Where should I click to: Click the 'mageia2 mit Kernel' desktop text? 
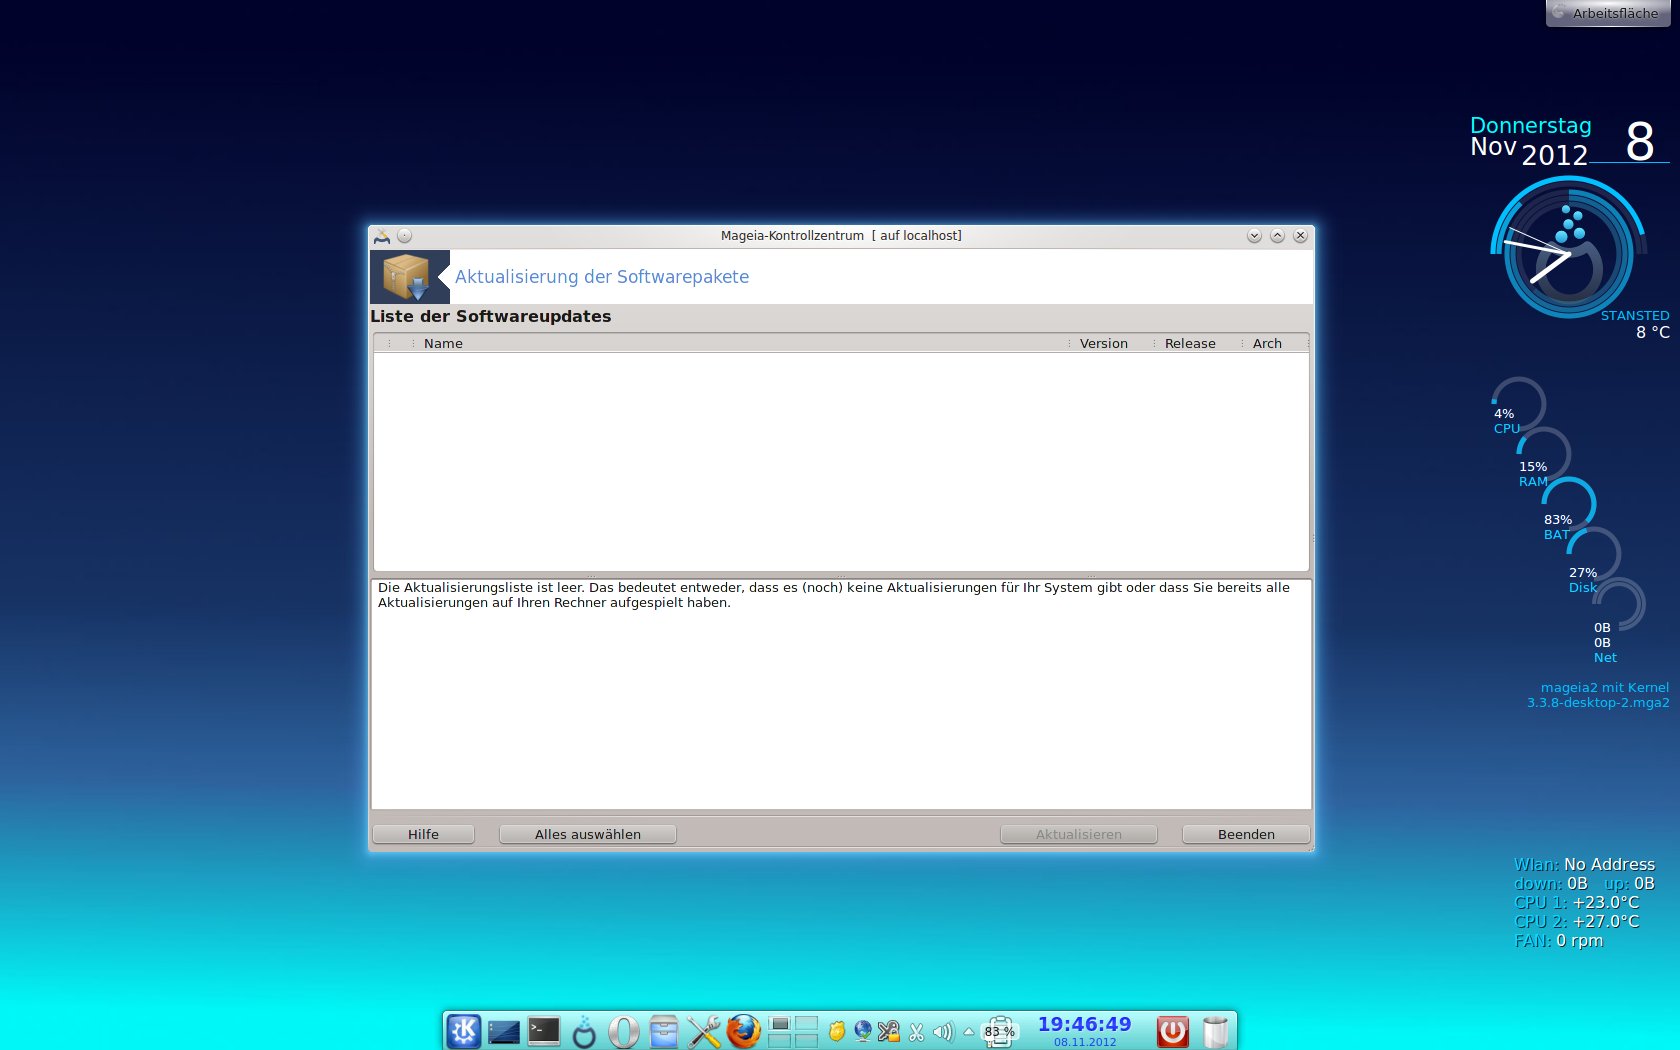pos(1598,695)
